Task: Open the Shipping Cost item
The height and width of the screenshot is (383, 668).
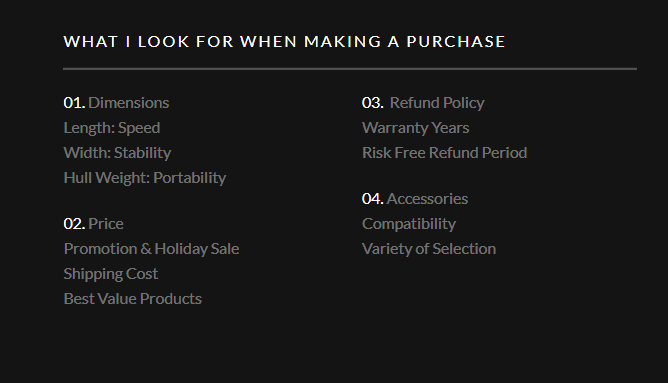Action: click(x=111, y=274)
